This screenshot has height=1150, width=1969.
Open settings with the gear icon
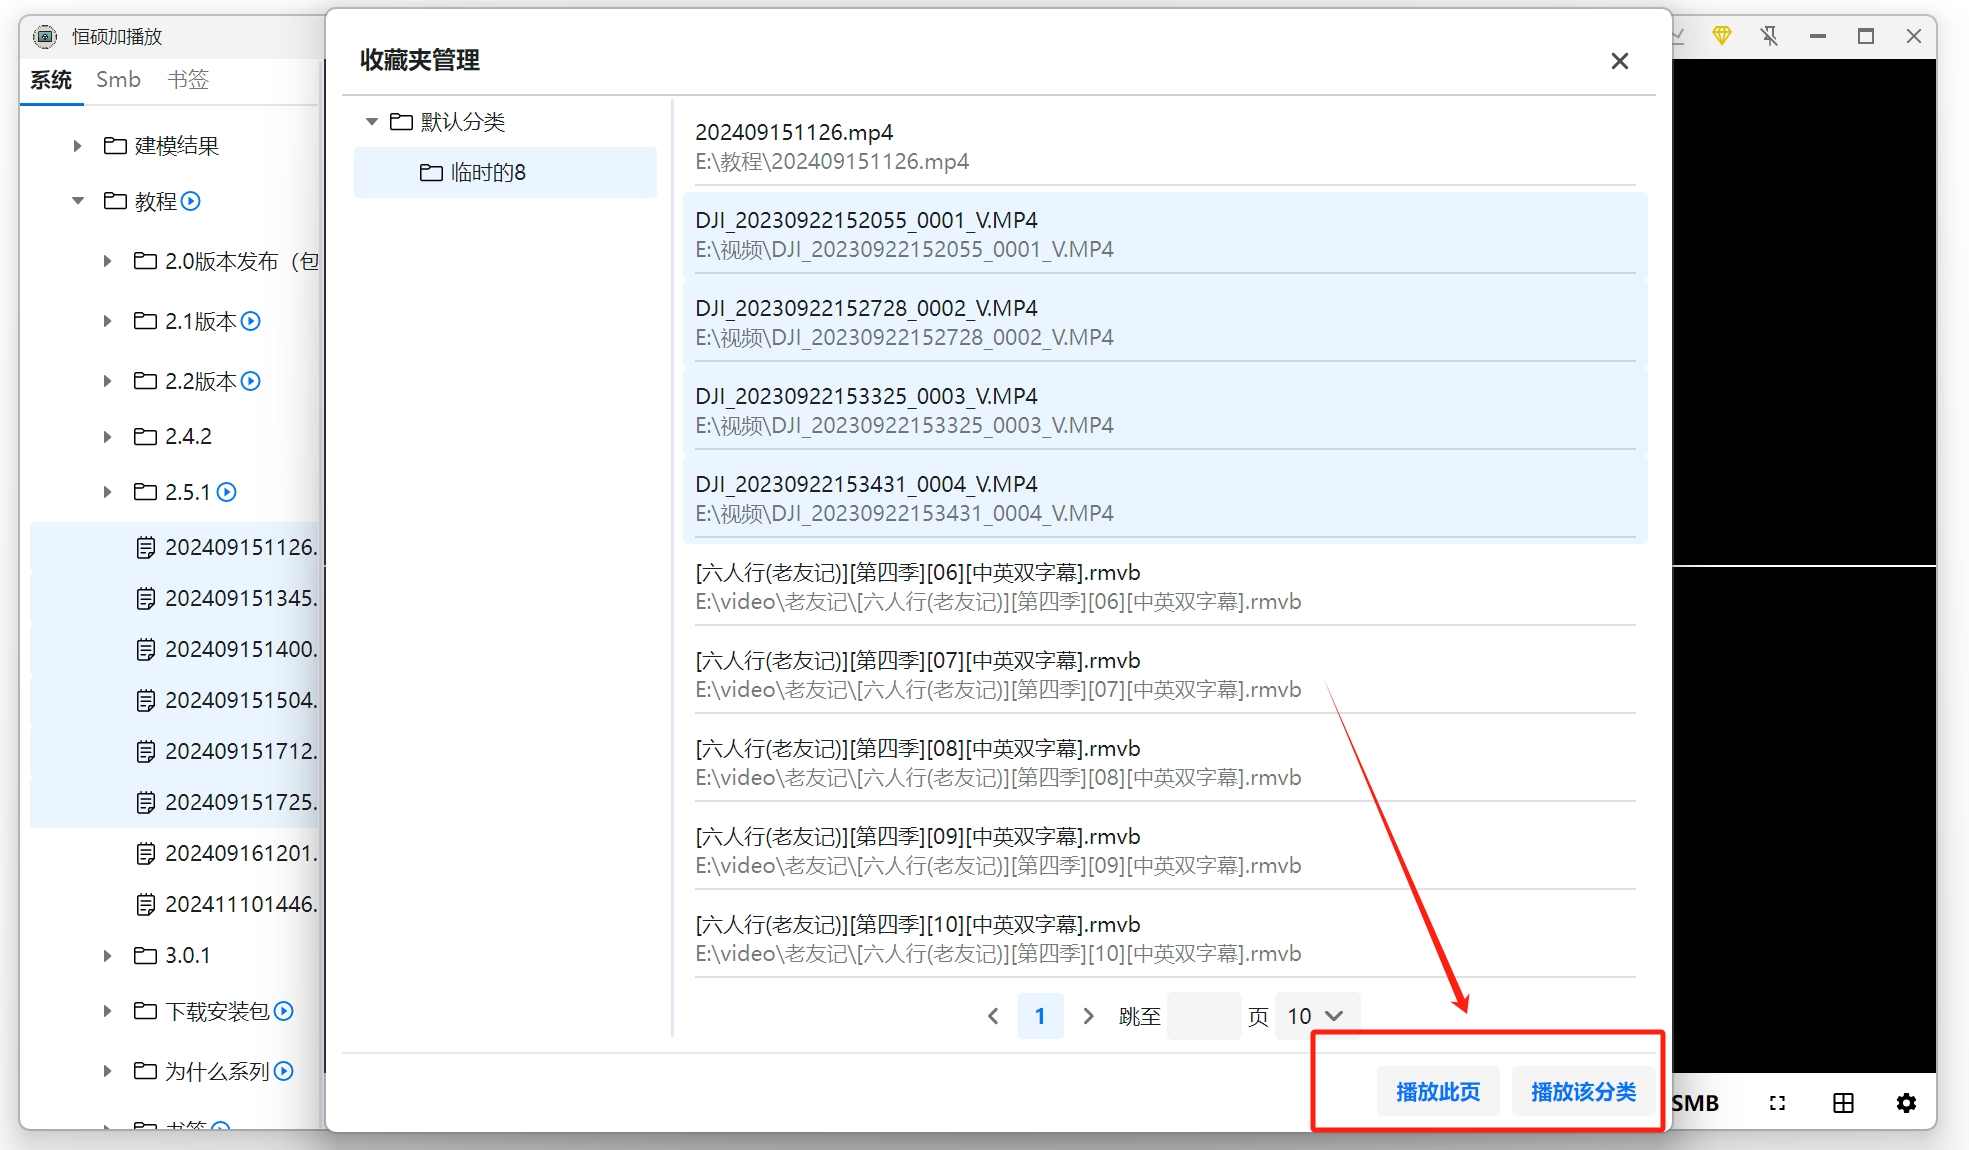[1906, 1103]
